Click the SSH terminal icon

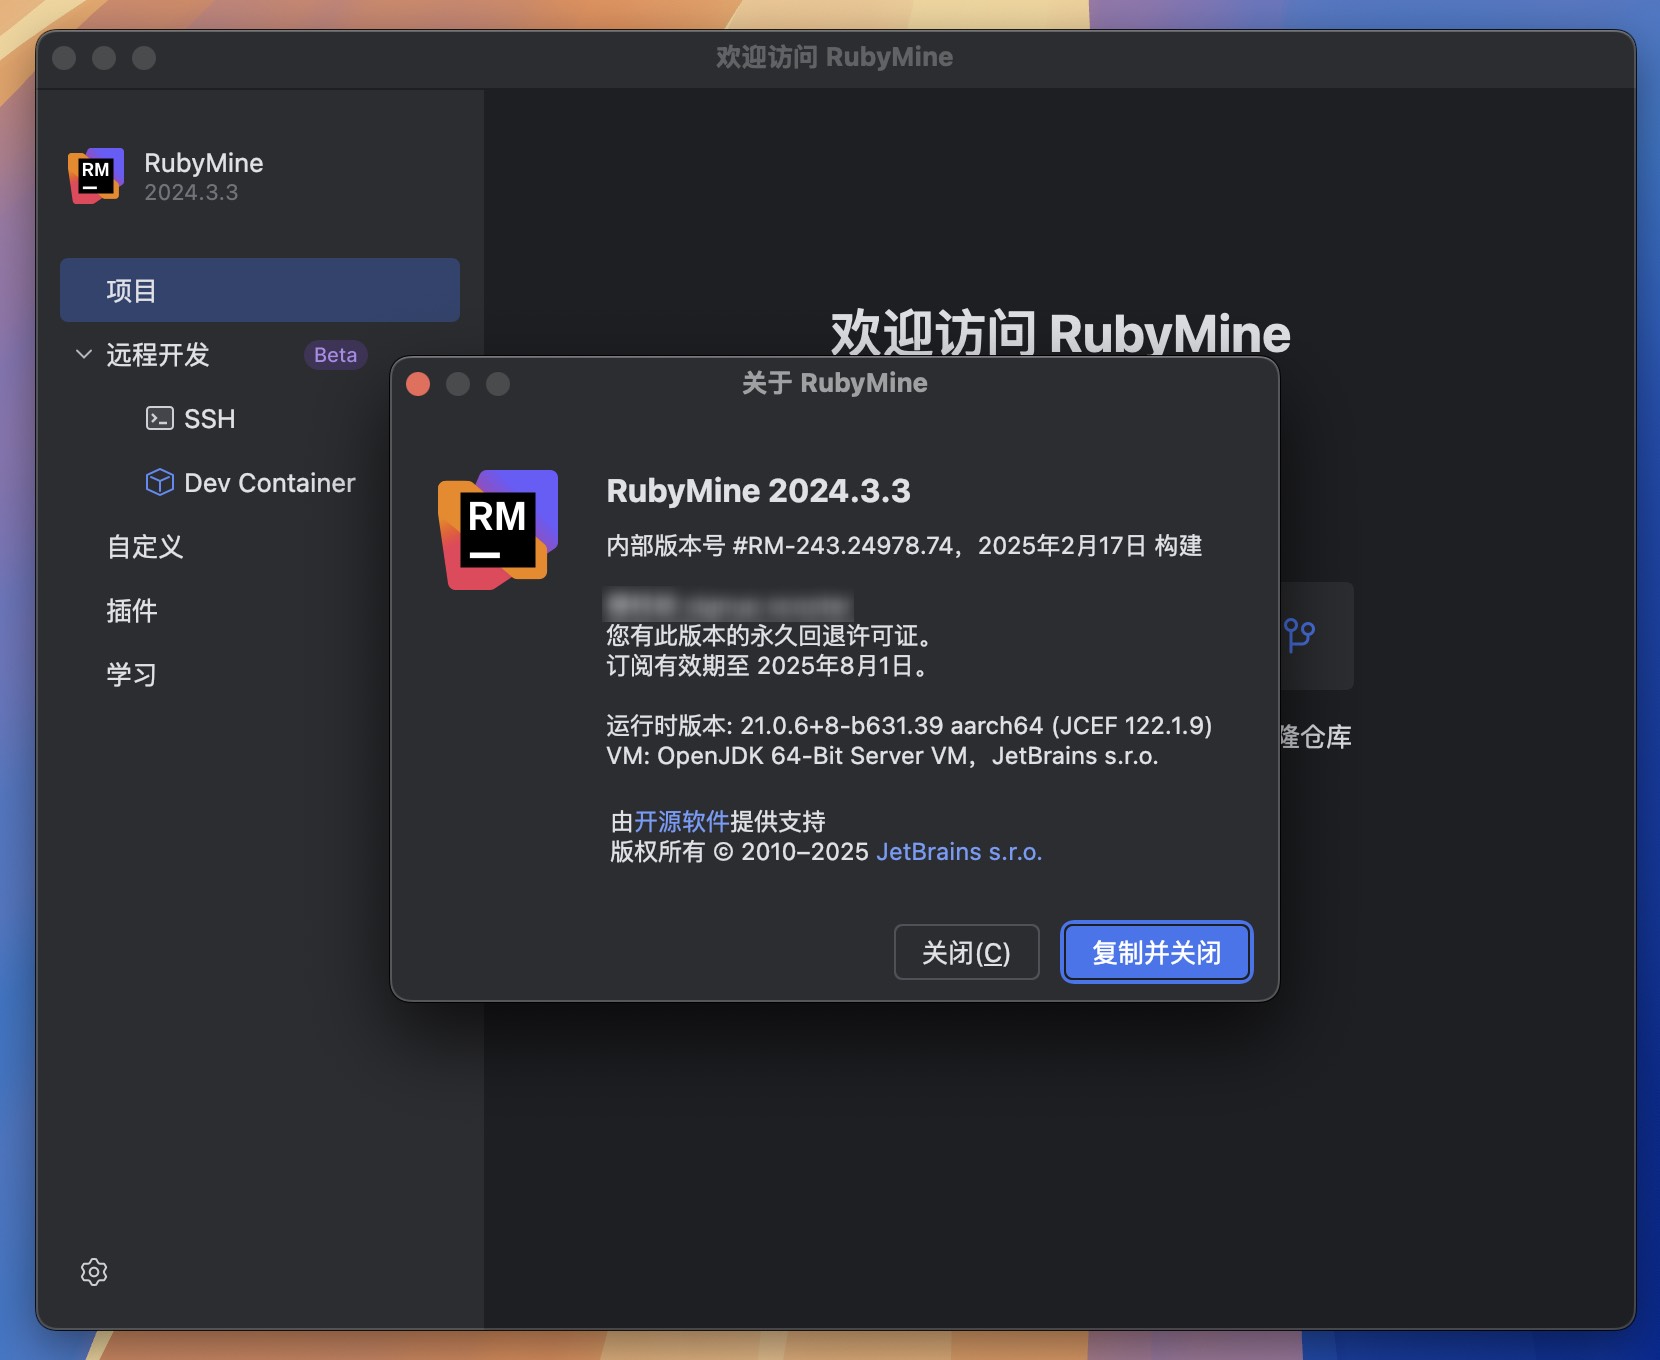click(160, 418)
